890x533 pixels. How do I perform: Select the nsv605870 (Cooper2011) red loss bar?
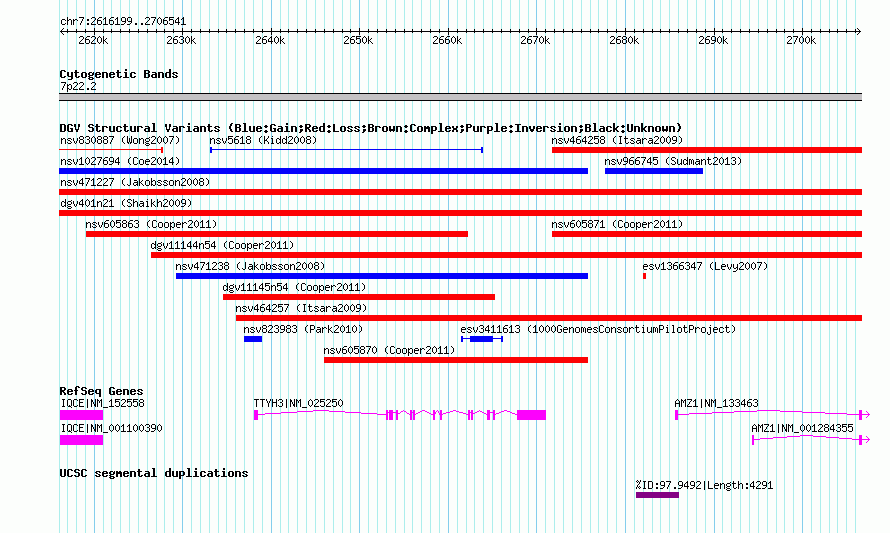tap(456, 360)
